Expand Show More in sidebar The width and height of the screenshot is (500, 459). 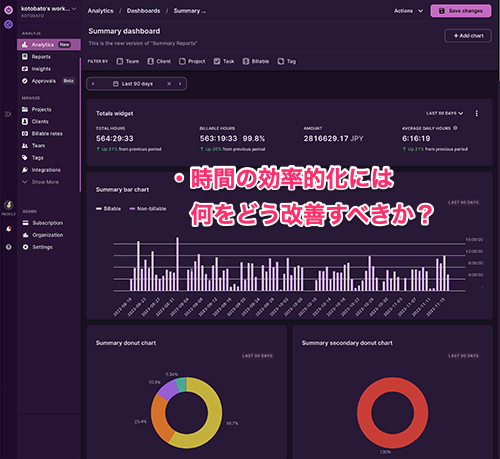point(40,182)
